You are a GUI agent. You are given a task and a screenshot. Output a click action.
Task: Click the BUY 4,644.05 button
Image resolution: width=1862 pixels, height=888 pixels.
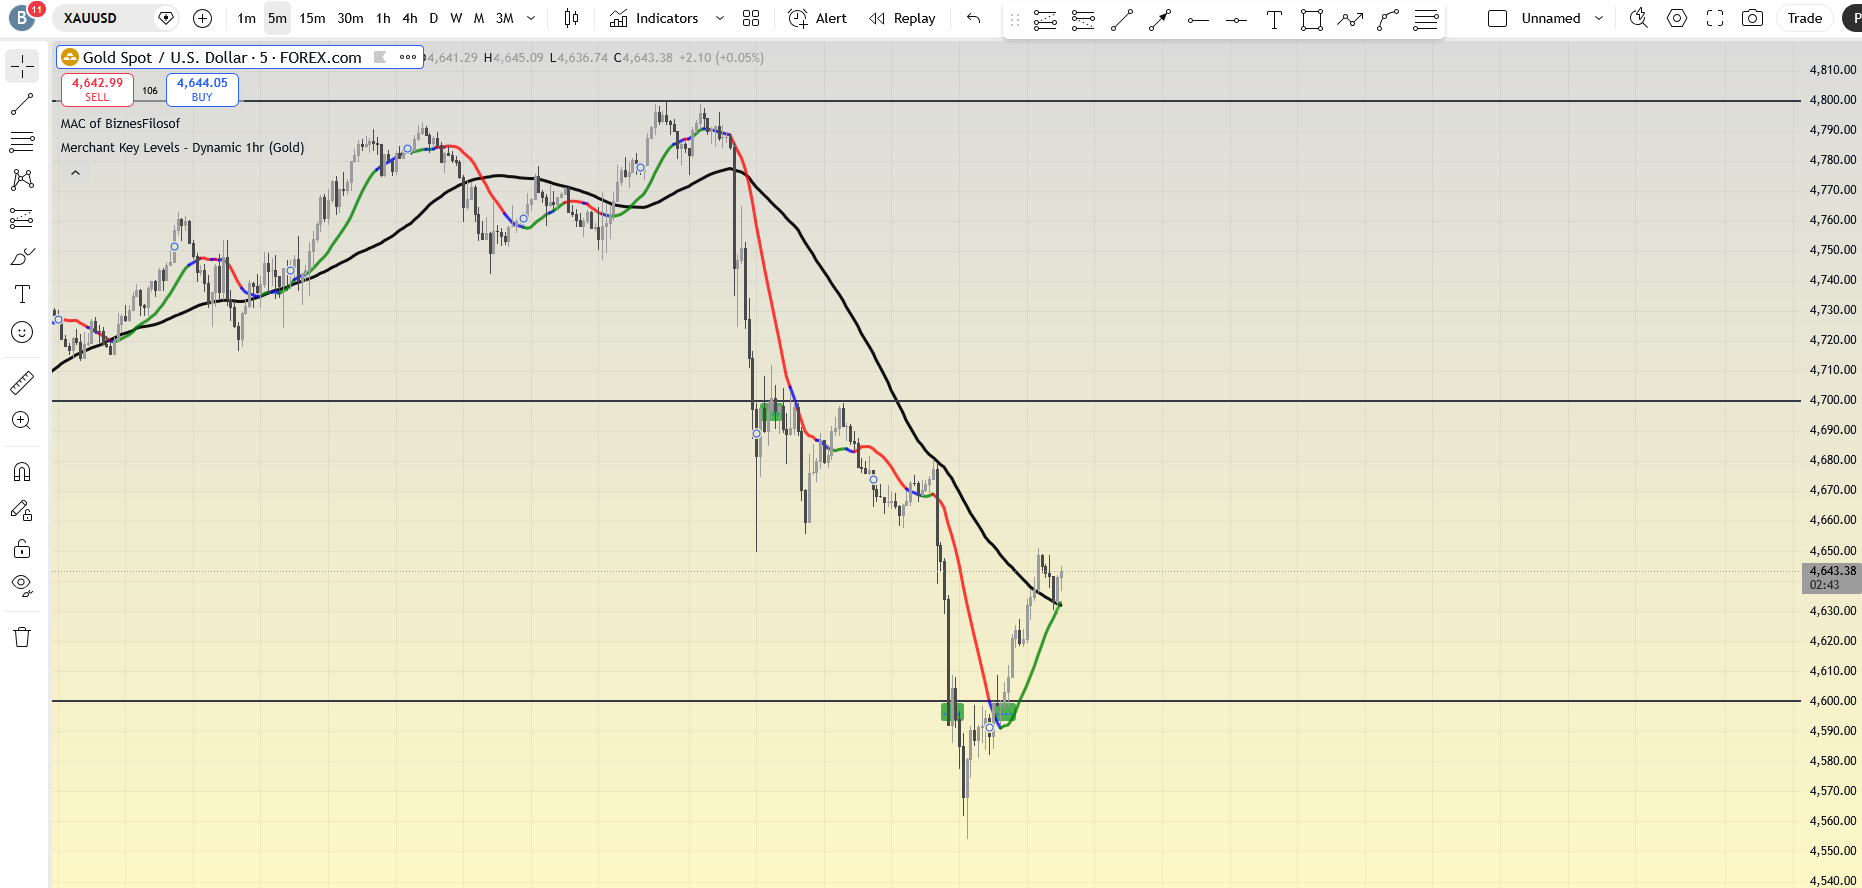point(202,89)
